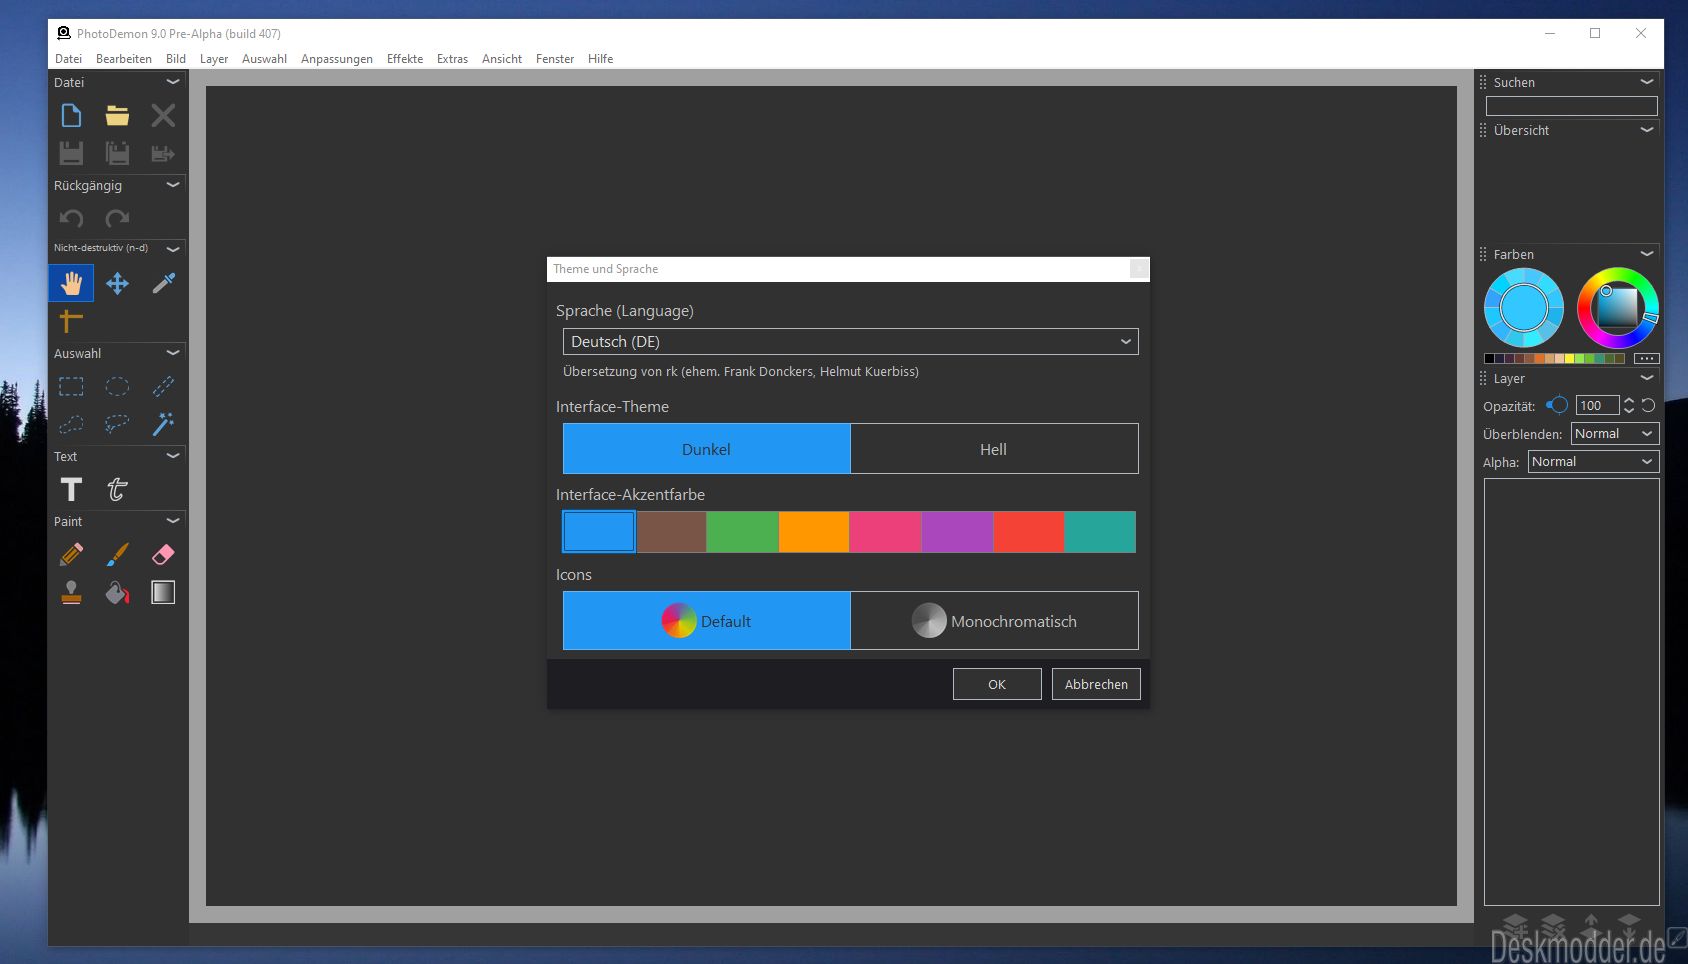Collapse the Datei tool panel
Viewport: 1688px width, 964px height.
(x=173, y=82)
